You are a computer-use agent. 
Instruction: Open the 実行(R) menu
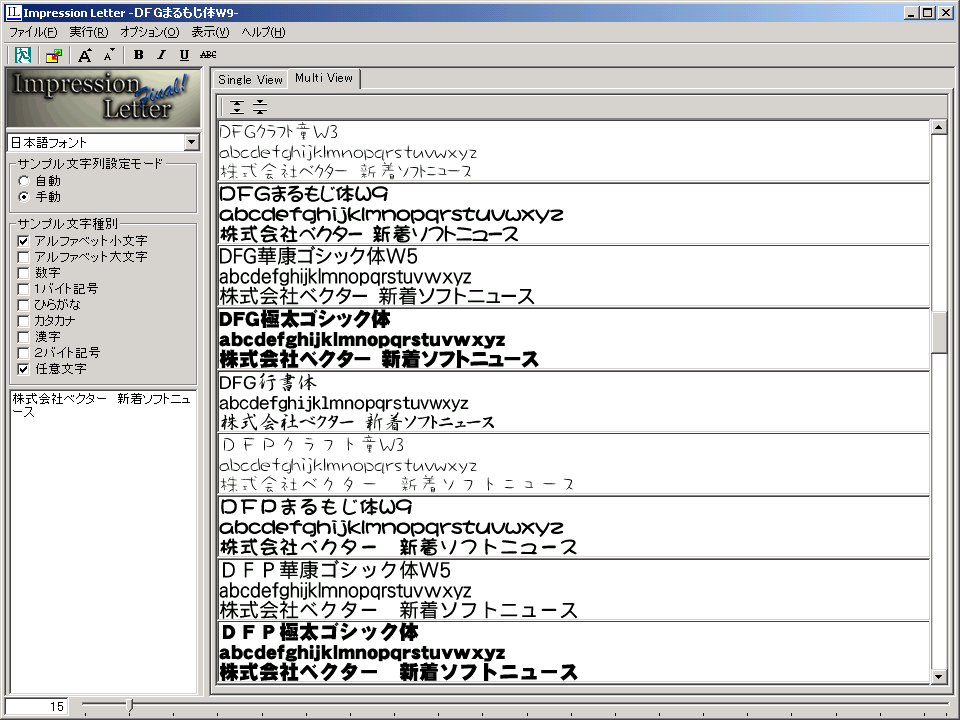[89, 32]
